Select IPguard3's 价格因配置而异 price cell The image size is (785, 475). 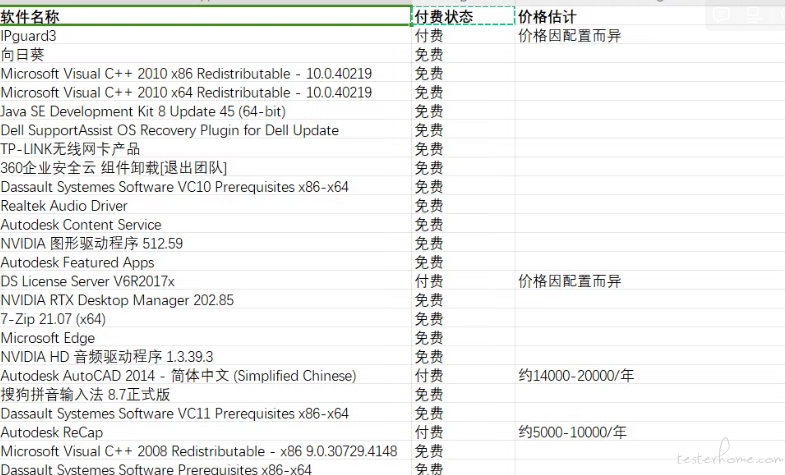click(650, 35)
